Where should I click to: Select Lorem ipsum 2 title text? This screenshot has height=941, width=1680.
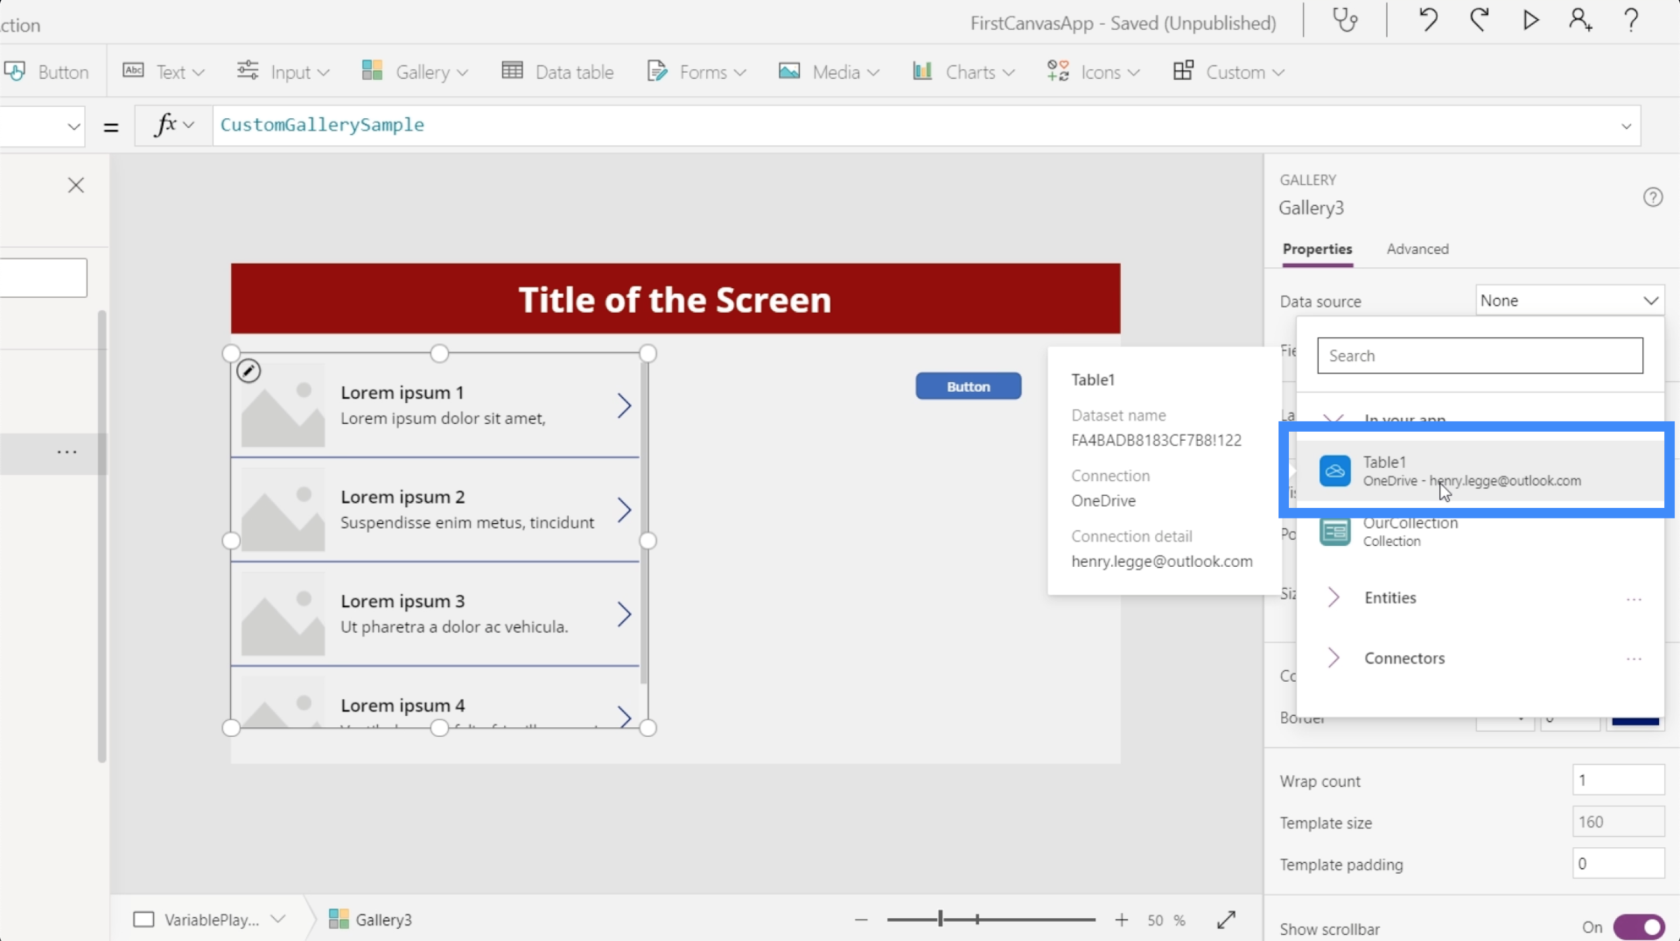point(402,497)
